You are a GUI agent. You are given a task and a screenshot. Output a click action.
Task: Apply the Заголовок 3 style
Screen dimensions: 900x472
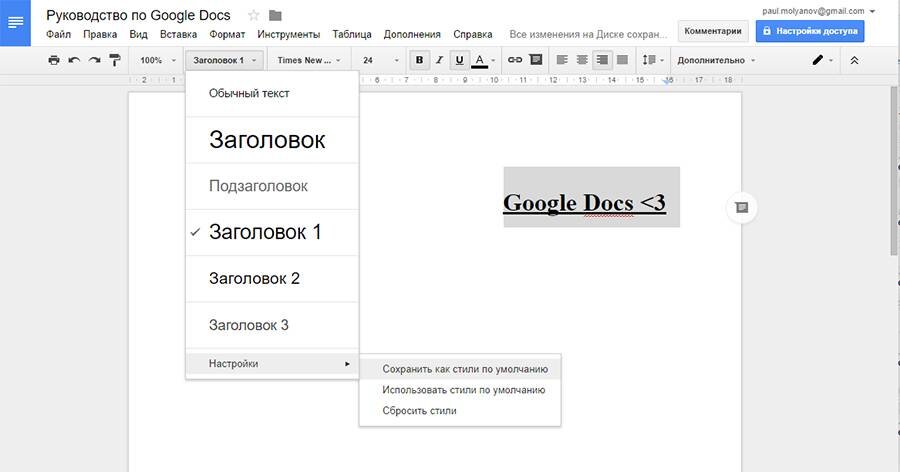click(273, 325)
